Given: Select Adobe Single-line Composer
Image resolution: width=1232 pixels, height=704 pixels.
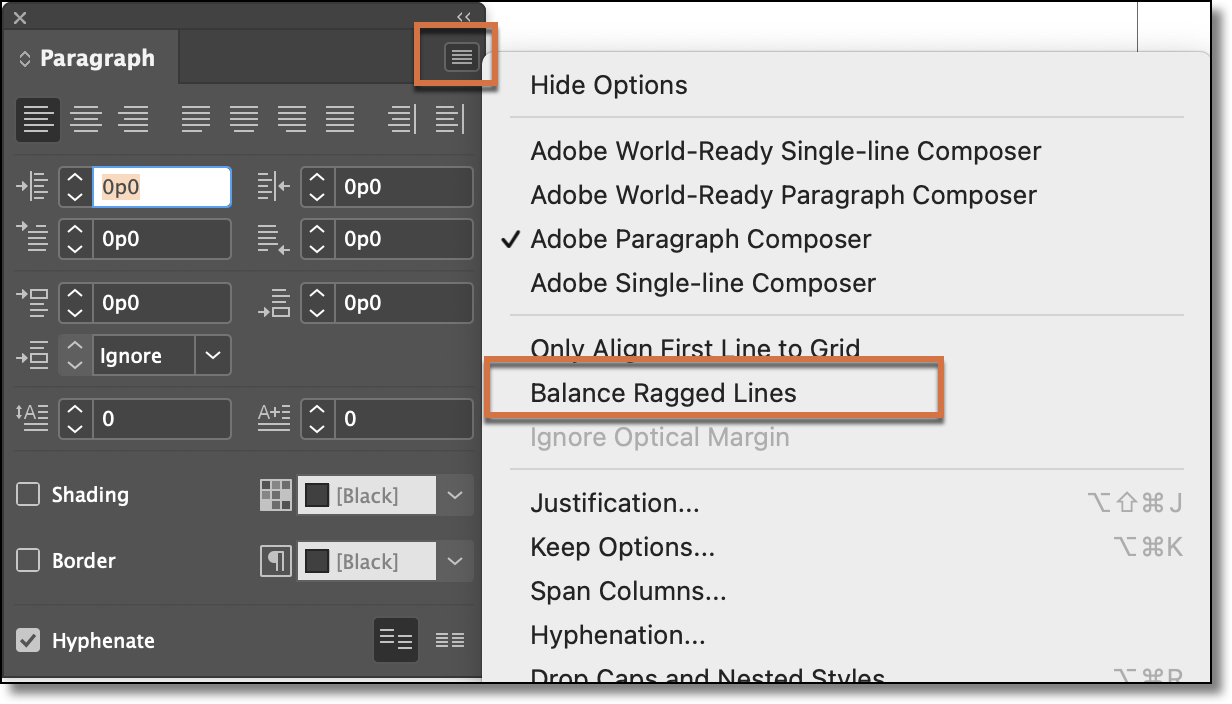Looking at the screenshot, I should [x=703, y=283].
